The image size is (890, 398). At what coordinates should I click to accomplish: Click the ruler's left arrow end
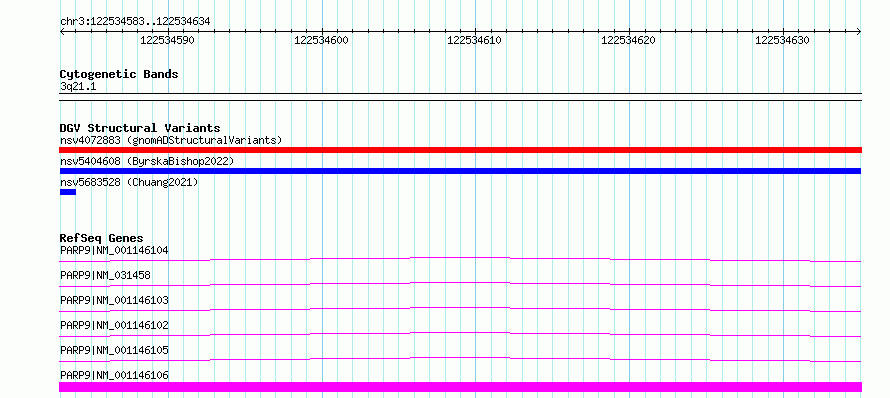(62, 32)
